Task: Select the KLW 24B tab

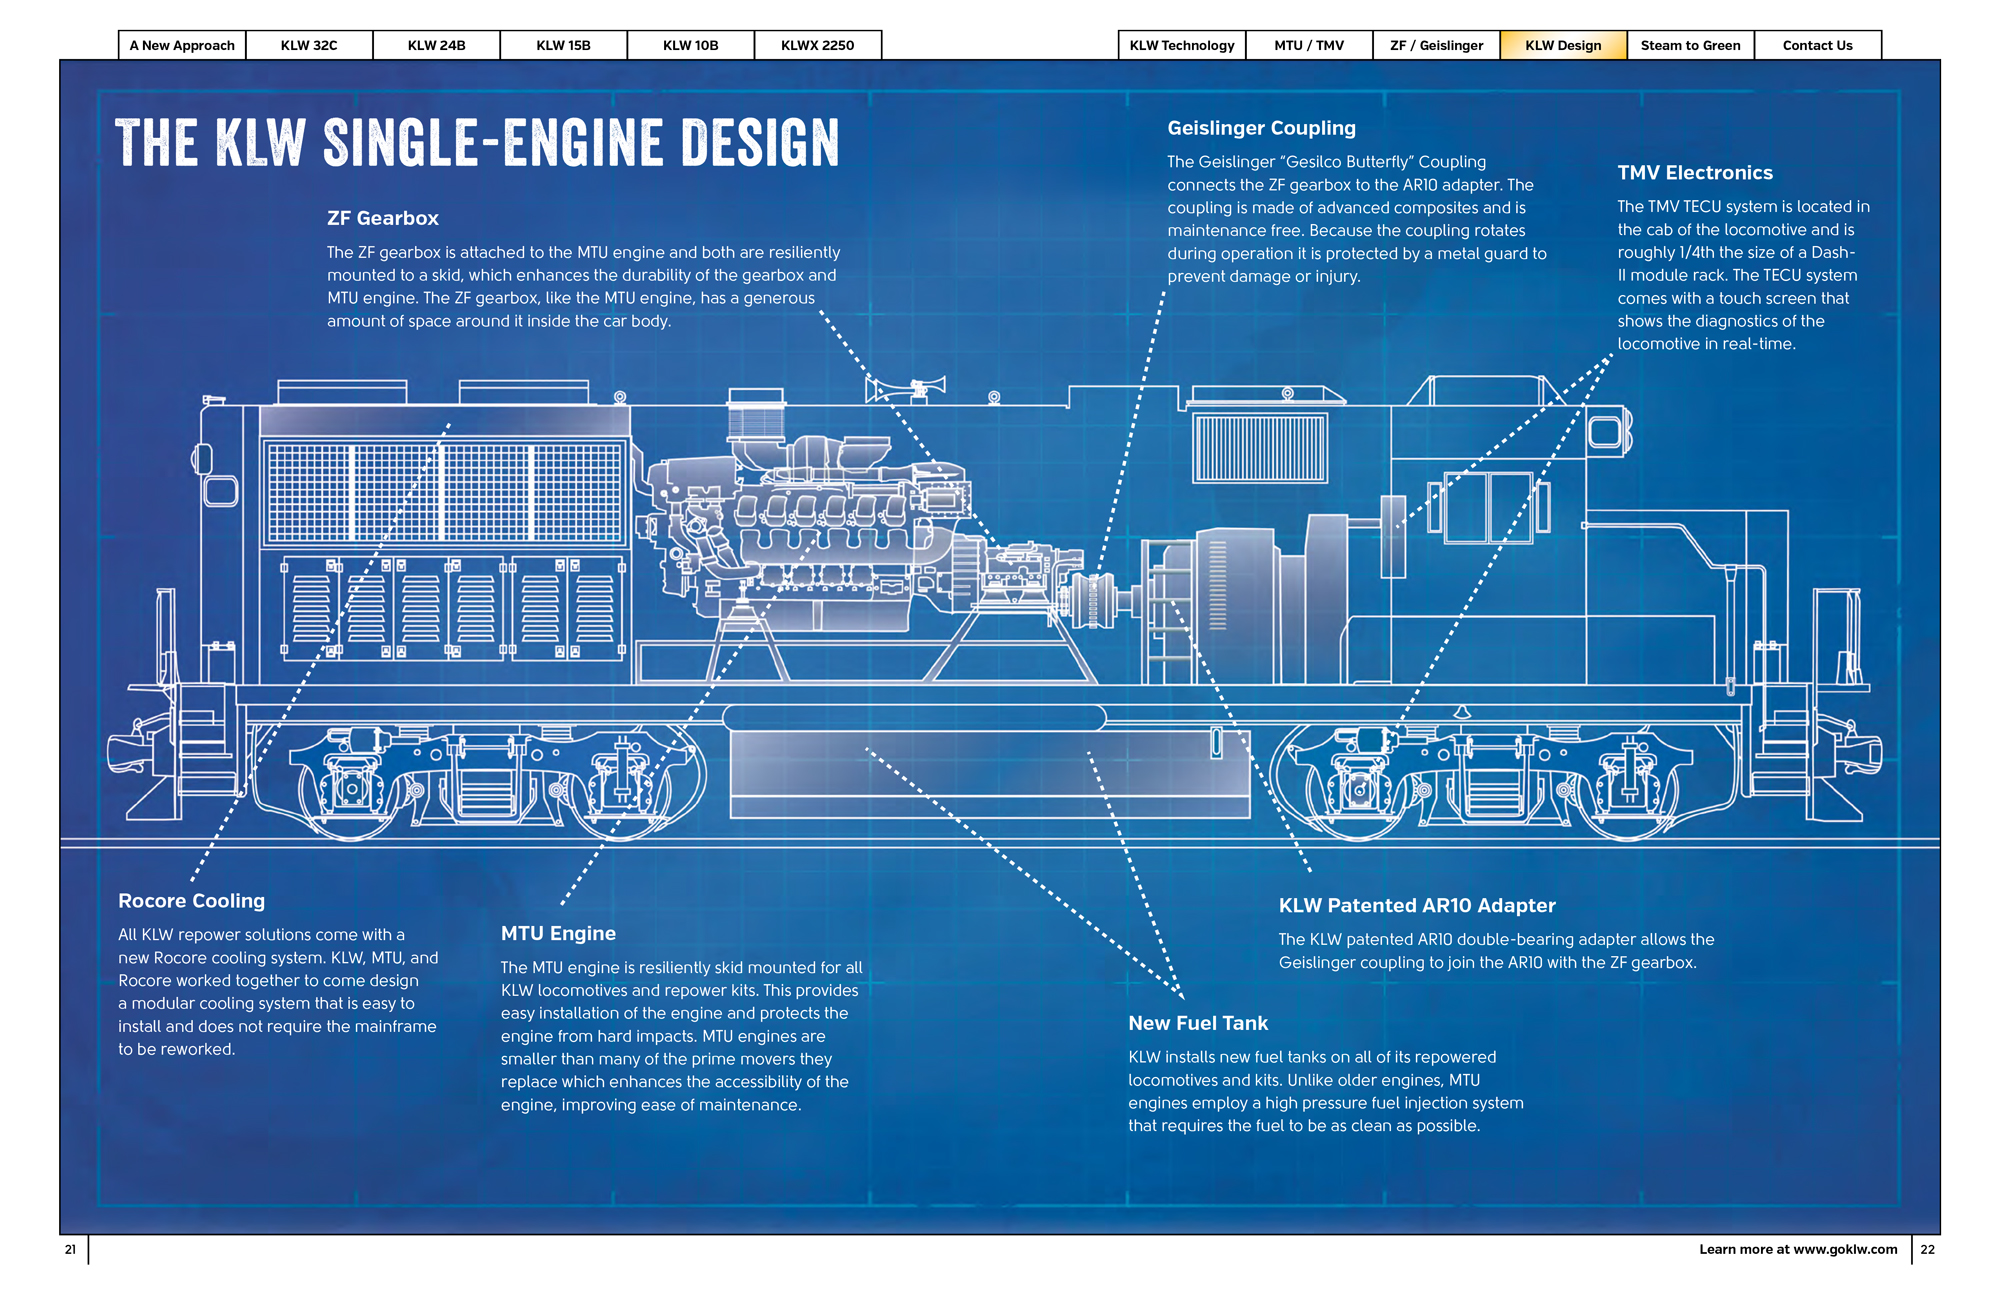Action: click(436, 45)
